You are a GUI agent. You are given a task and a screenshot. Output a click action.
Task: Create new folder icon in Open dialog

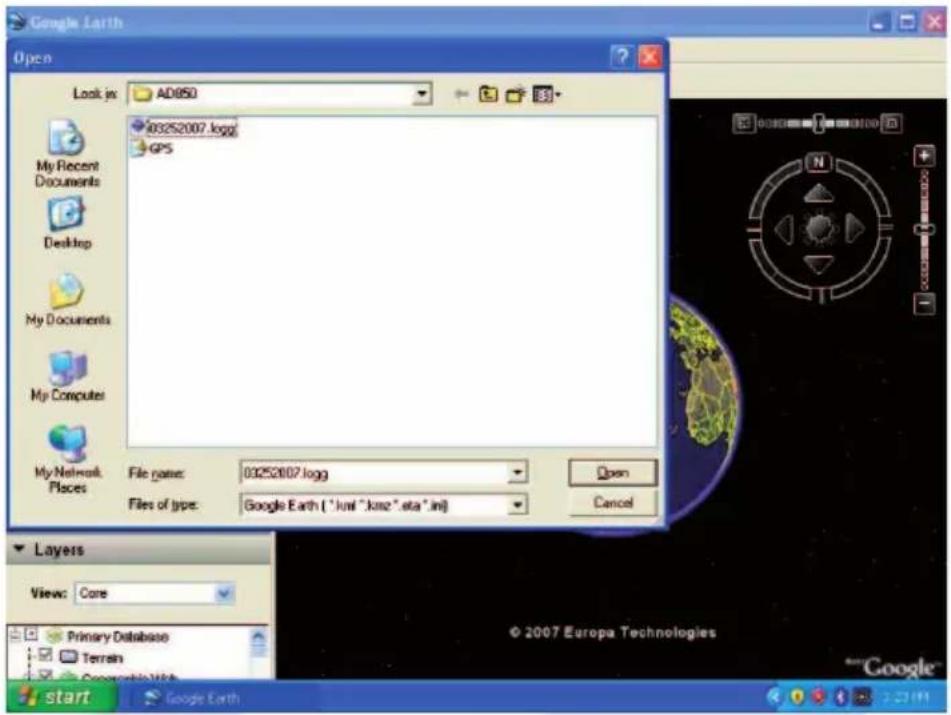click(516, 95)
